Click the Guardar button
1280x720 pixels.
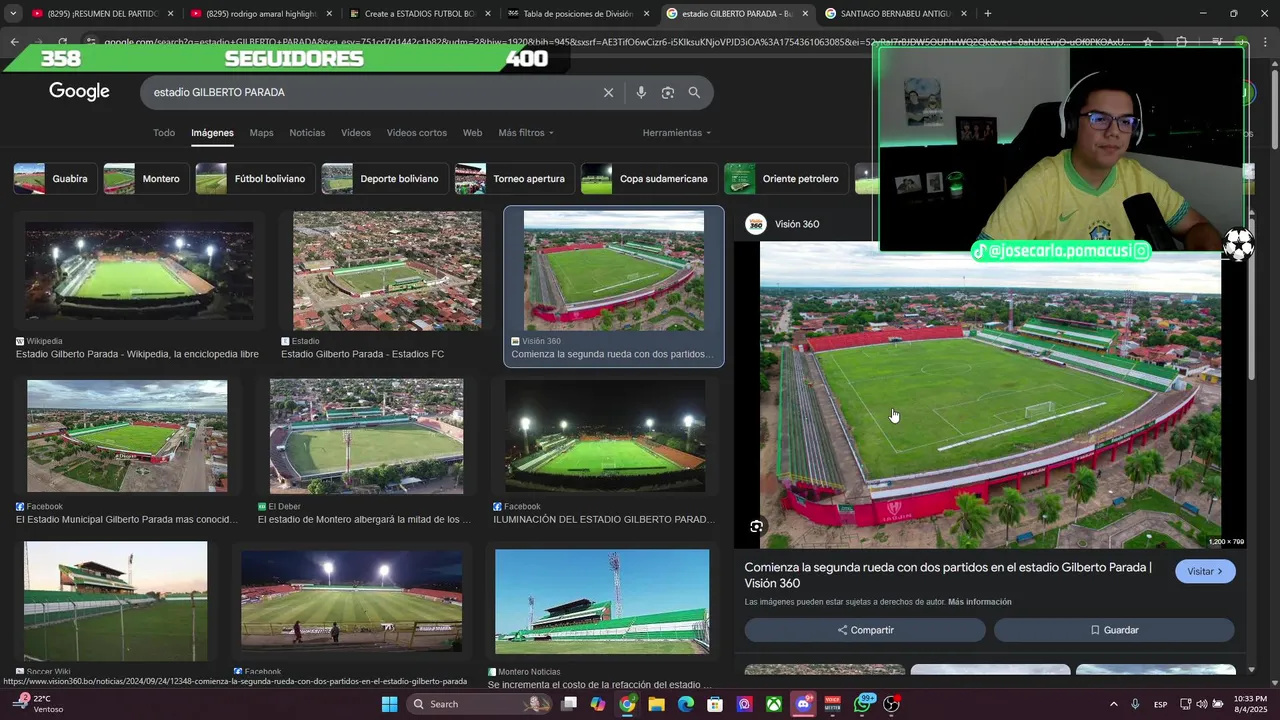1114,630
